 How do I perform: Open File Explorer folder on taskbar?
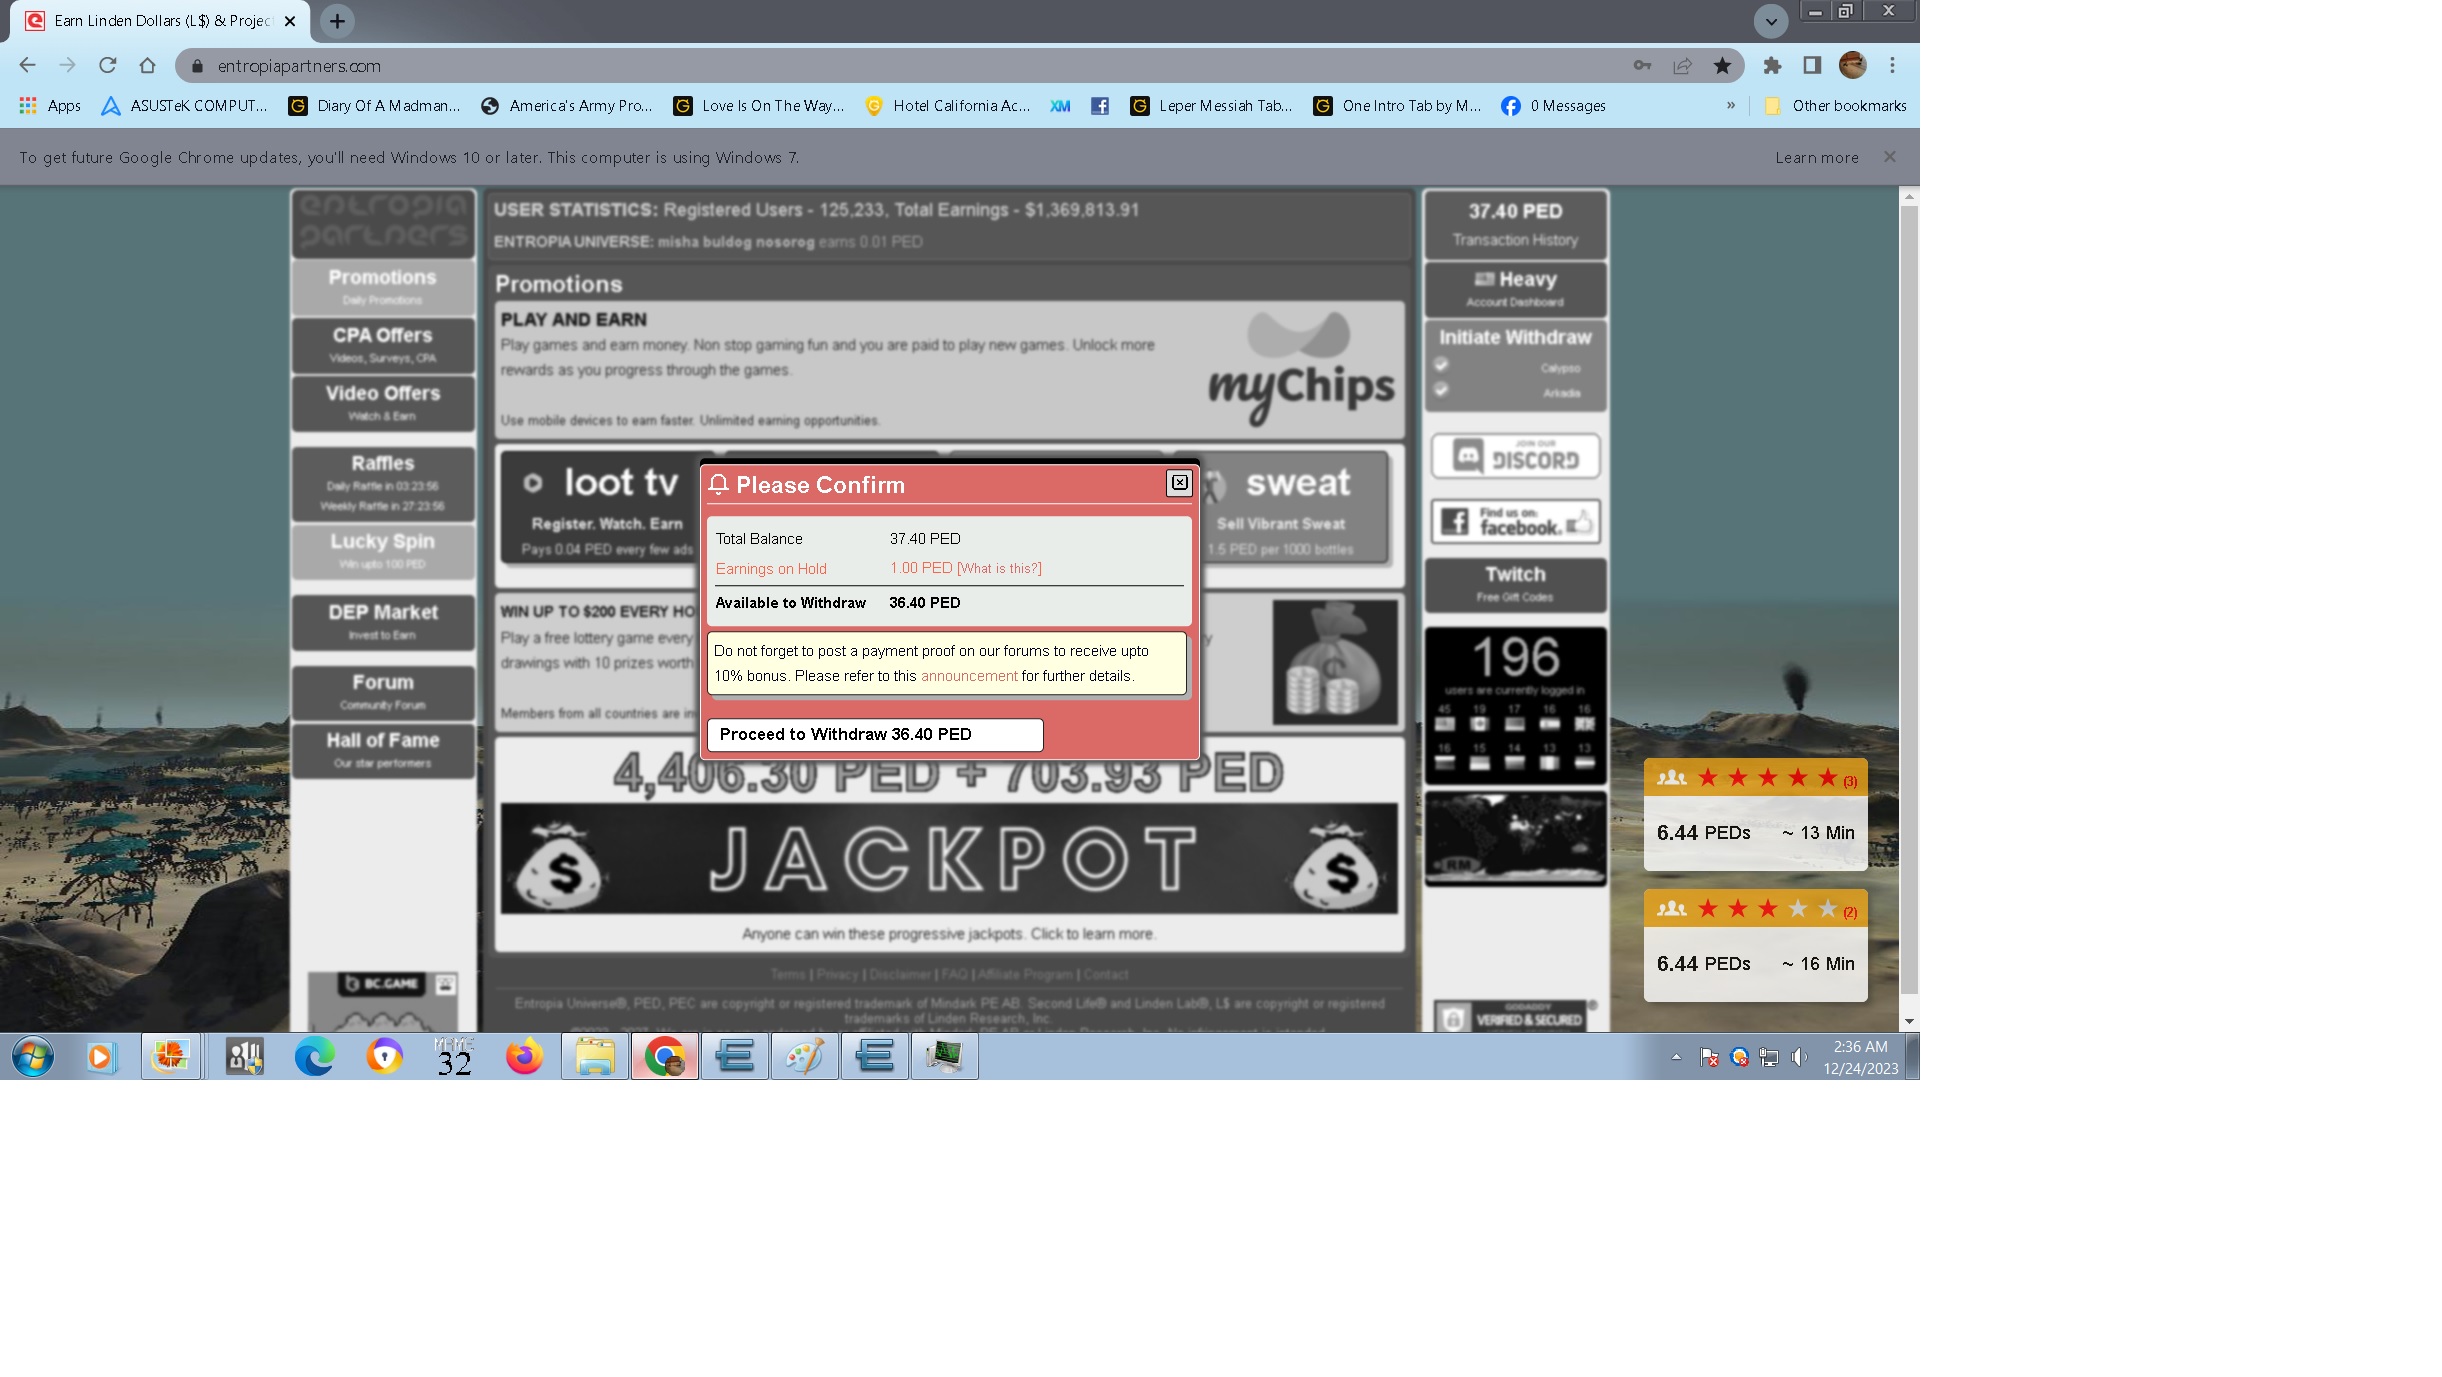coord(595,1056)
